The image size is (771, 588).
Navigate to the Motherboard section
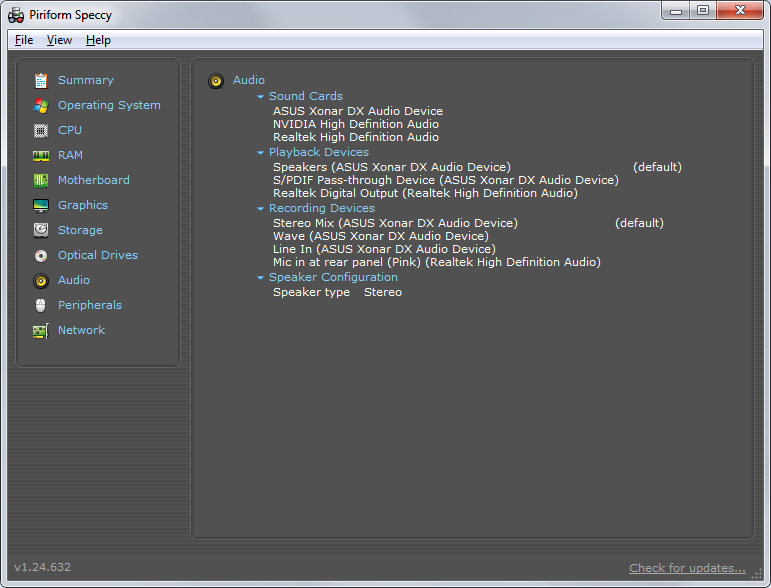click(94, 180)
